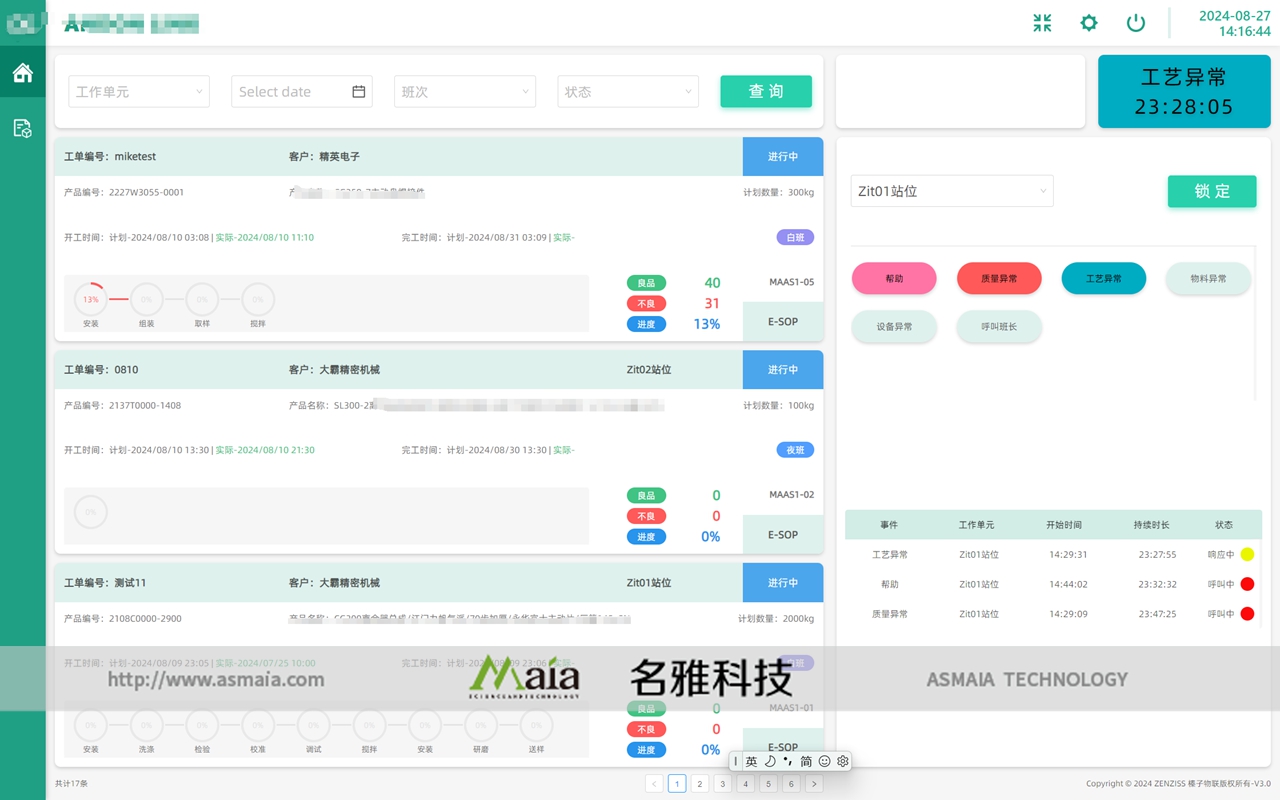This screenshot has width=1280, height=800.
Task: Click the 白班 shift tag
Action: pos(795,237)
